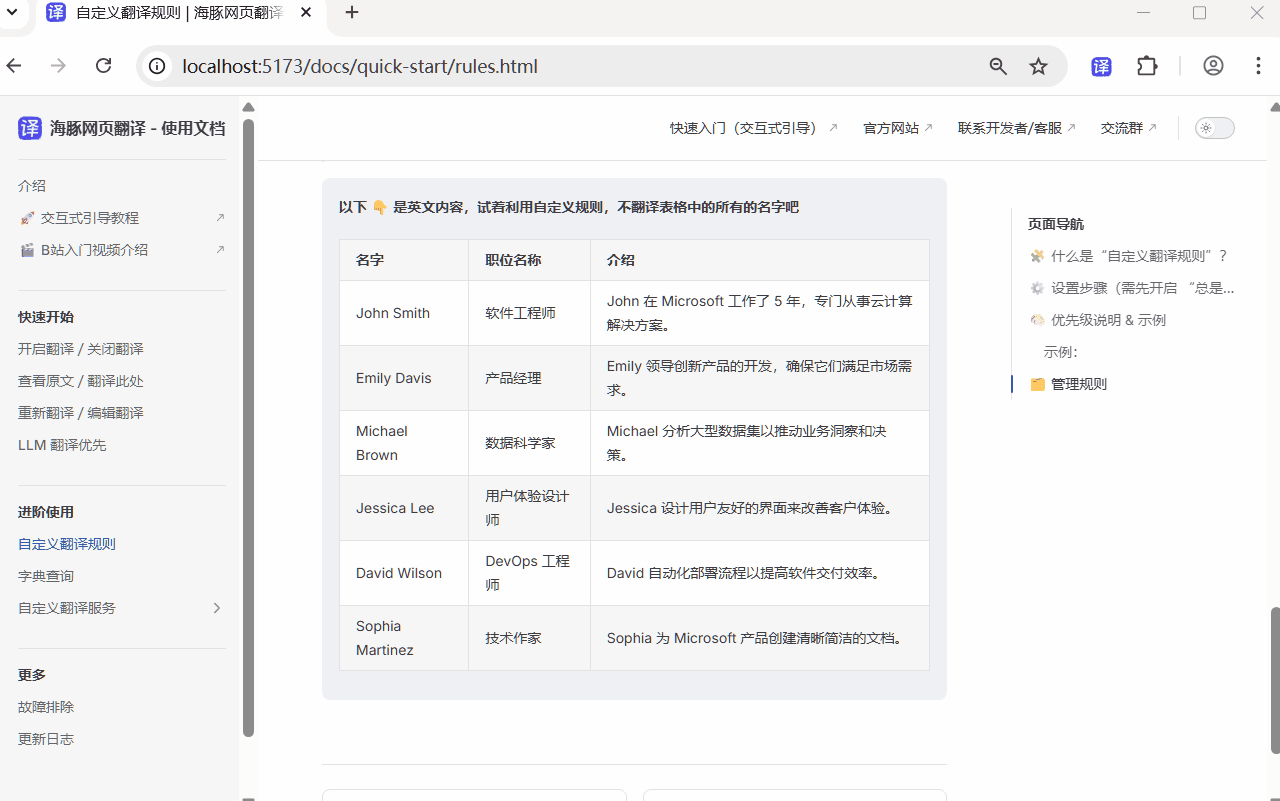Open the caret dropdown at top-left corner
The image size is (1280, 801).
[x=10, y=13]
